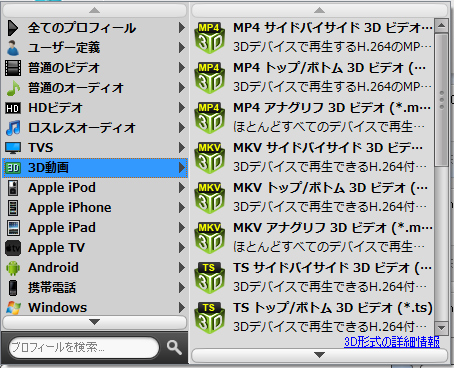Screen dimensions: 456x368
Task: Click the ロスレスオーディオ blue music icon
Action: (x=13, y=128)
